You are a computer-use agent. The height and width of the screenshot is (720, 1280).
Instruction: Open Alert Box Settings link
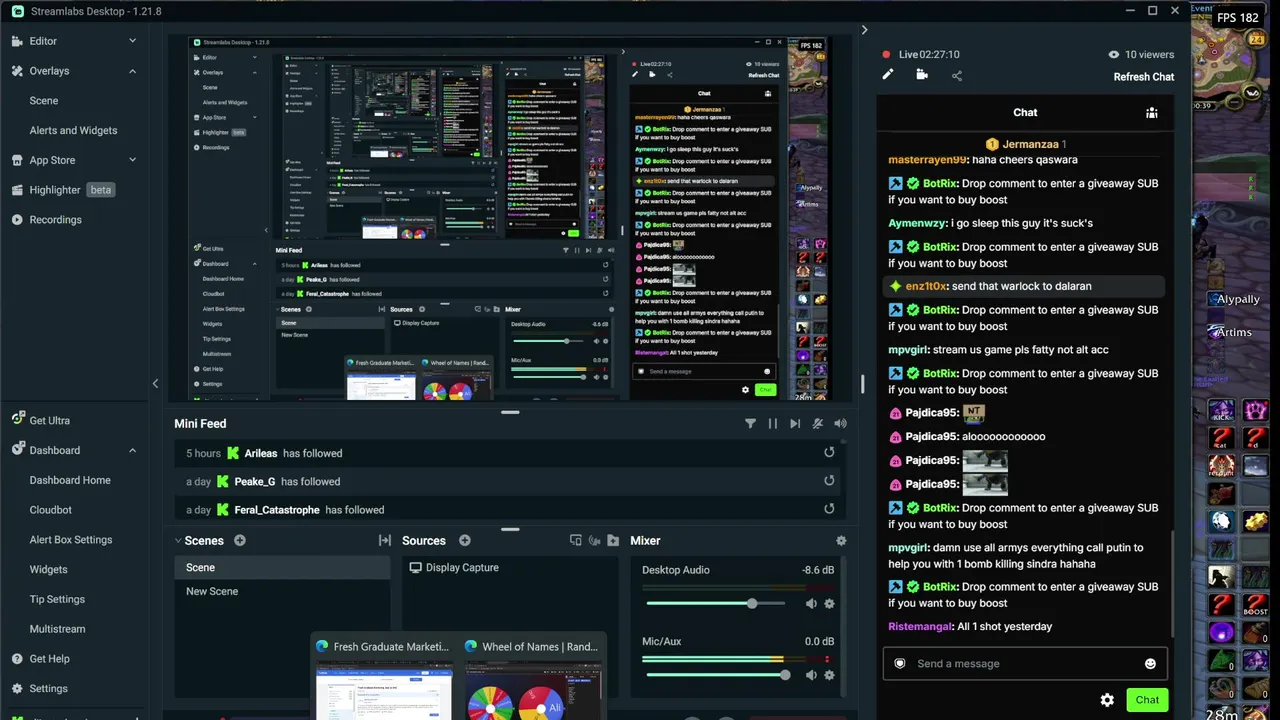[x=70, y=540]
